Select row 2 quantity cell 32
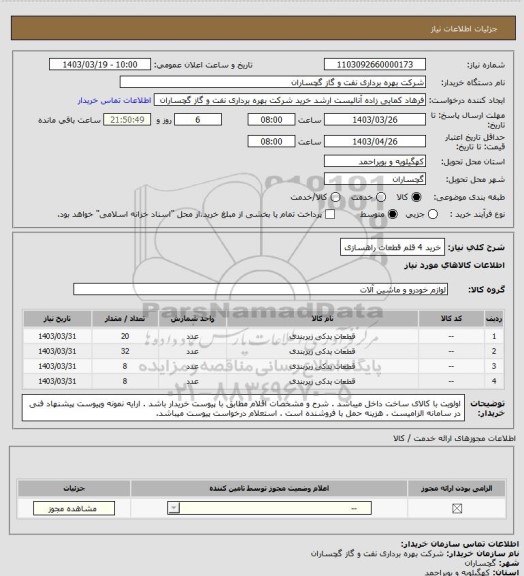This screenshot has height=576, width=524. point(125,352)
